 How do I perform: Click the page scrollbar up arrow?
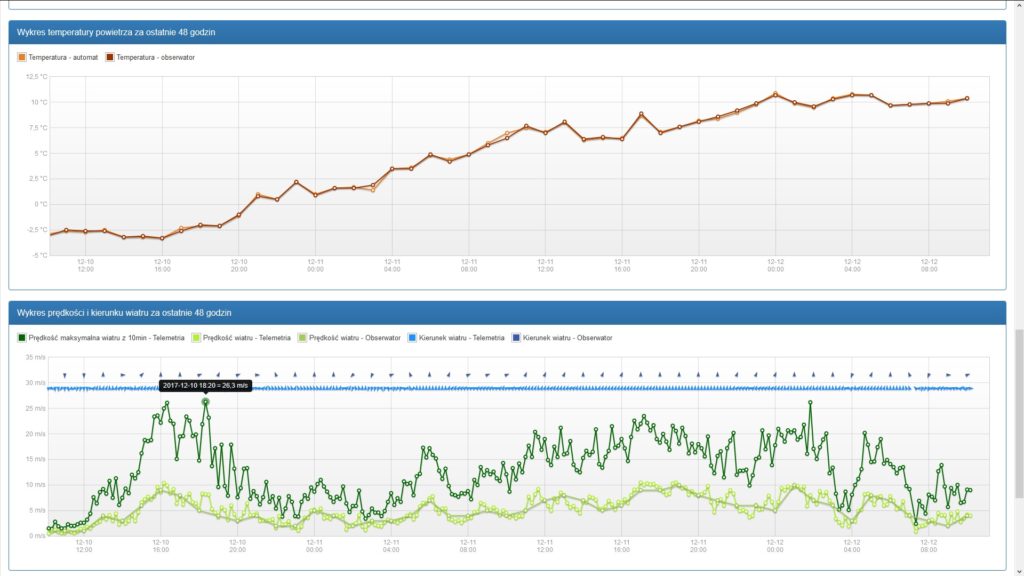(1019, 4)
